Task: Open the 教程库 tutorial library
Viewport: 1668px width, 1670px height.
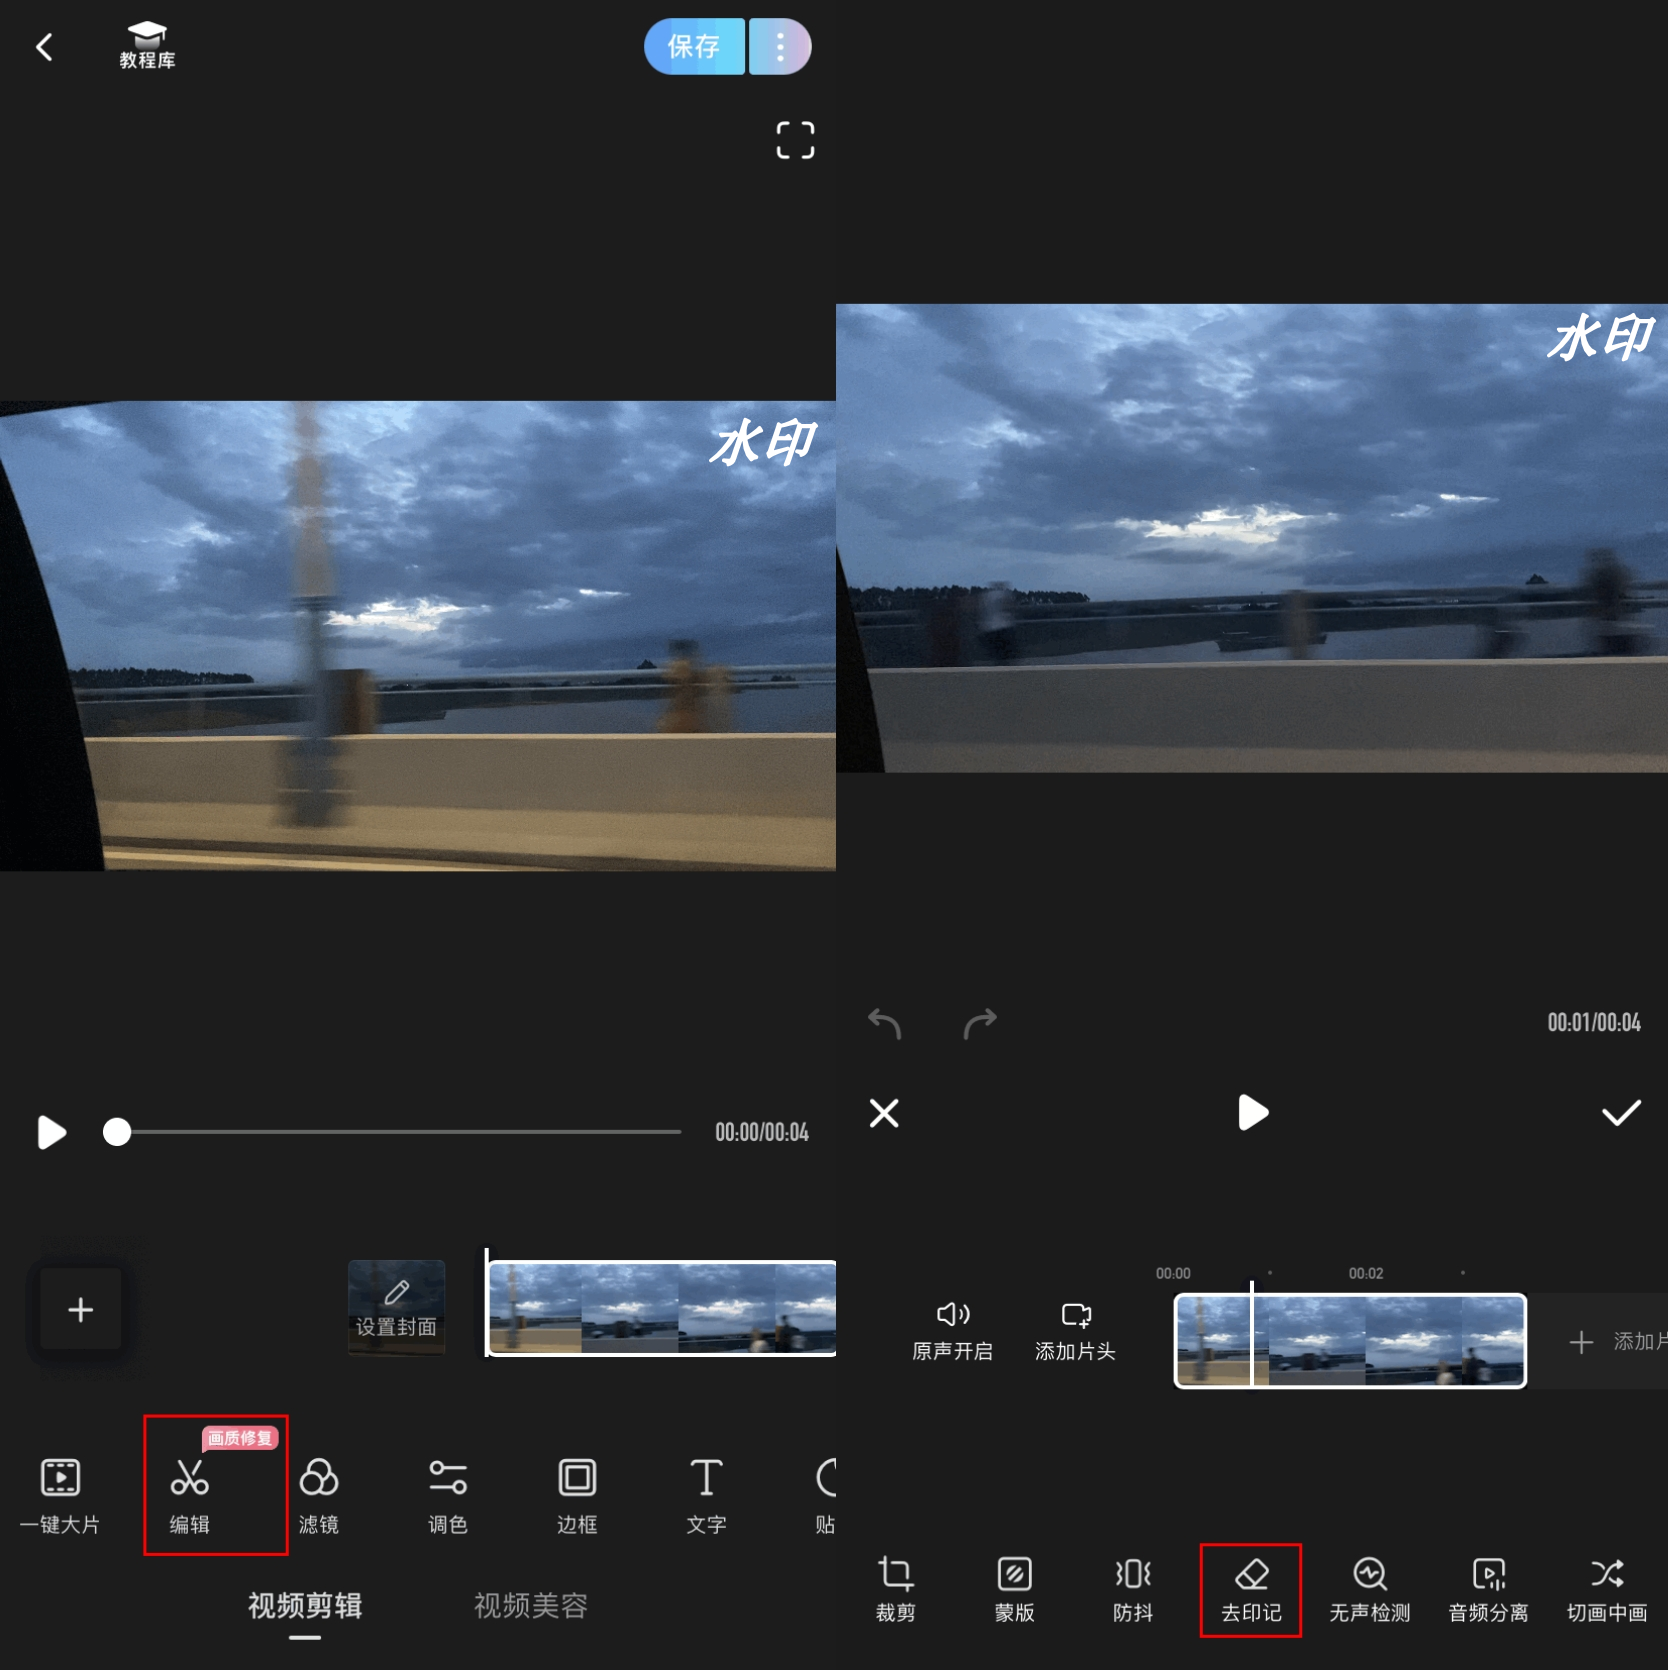Action: 147,46
